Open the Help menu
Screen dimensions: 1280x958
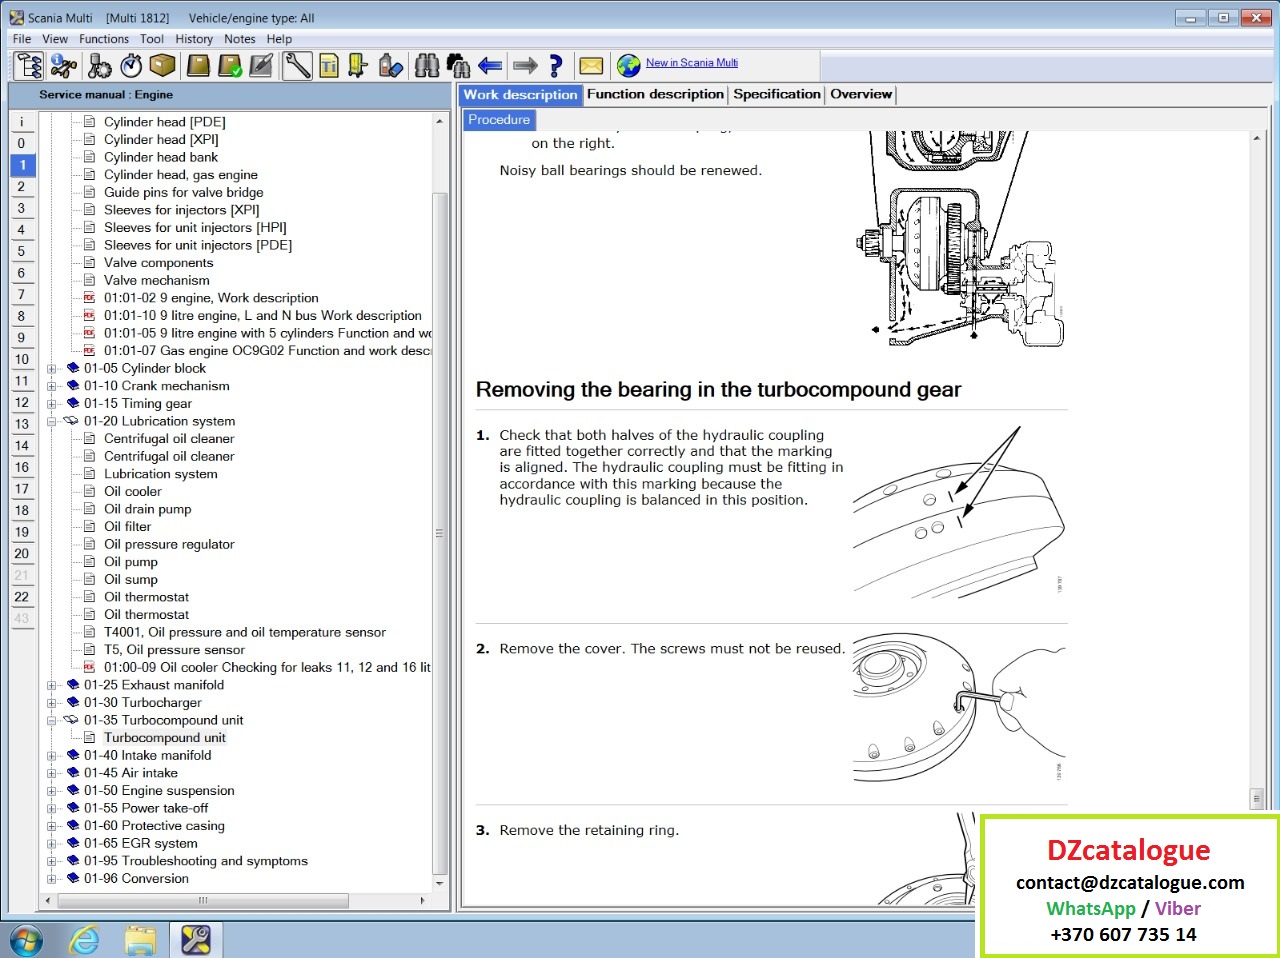tap(279, 39)
